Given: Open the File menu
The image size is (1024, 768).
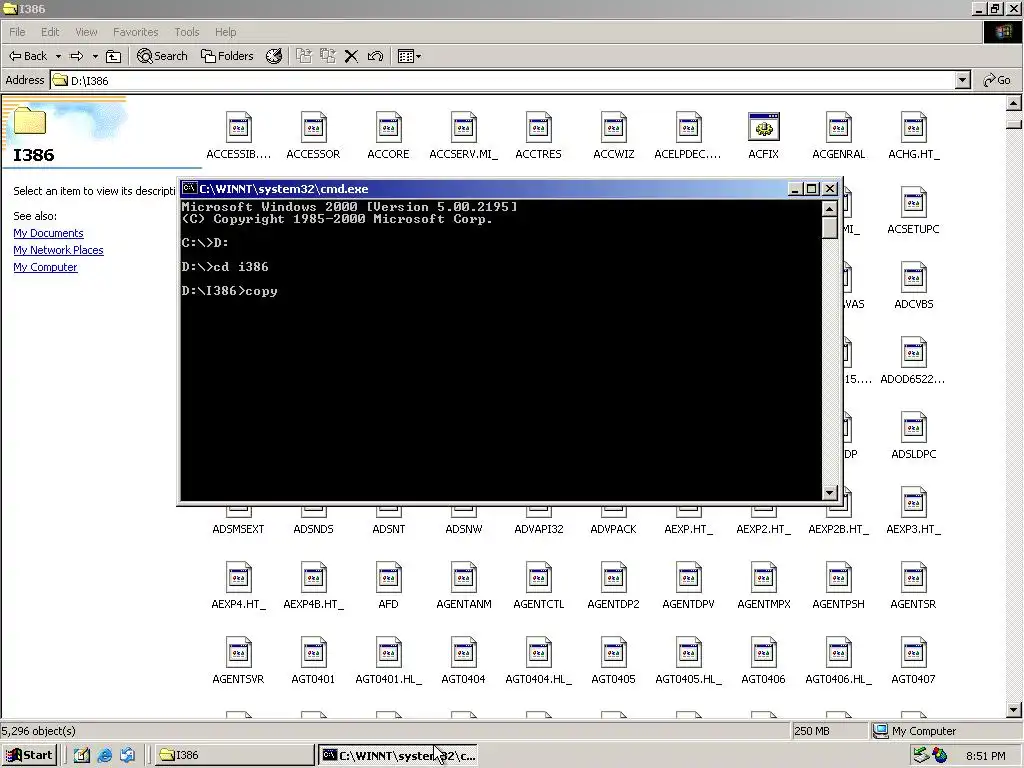Looking at the screenshot, I should (x=17, y=32).
